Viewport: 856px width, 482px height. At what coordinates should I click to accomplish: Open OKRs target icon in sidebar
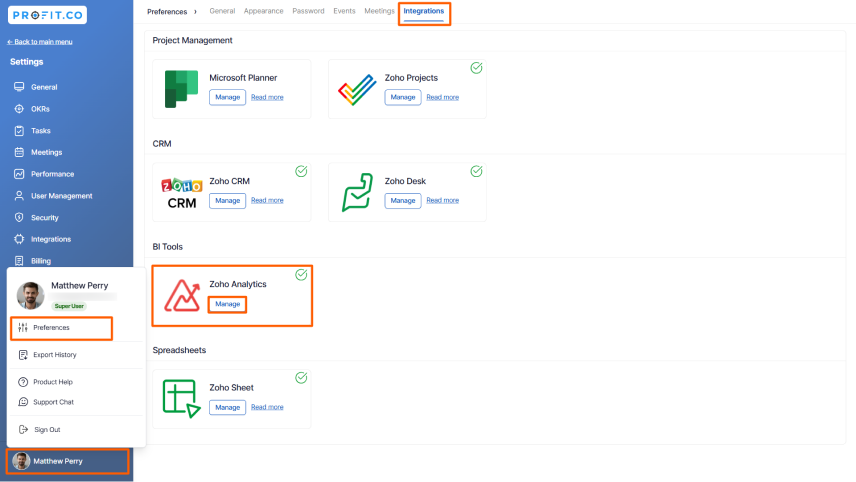pyautogui.click(x=19, y=109)
